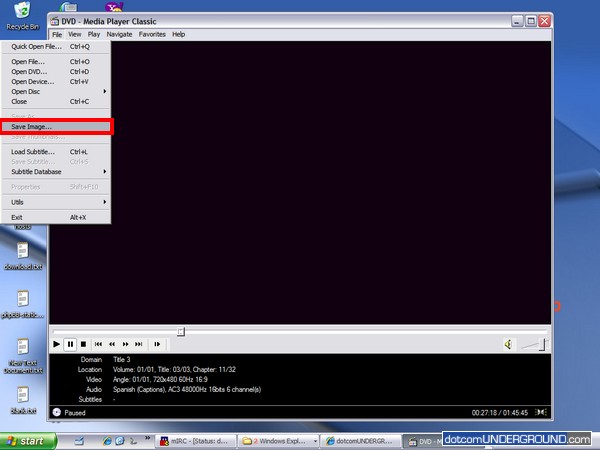Switch to mIRC taskbar button
The width and height of the screenshot is (600, 450).
click(196, 441)
